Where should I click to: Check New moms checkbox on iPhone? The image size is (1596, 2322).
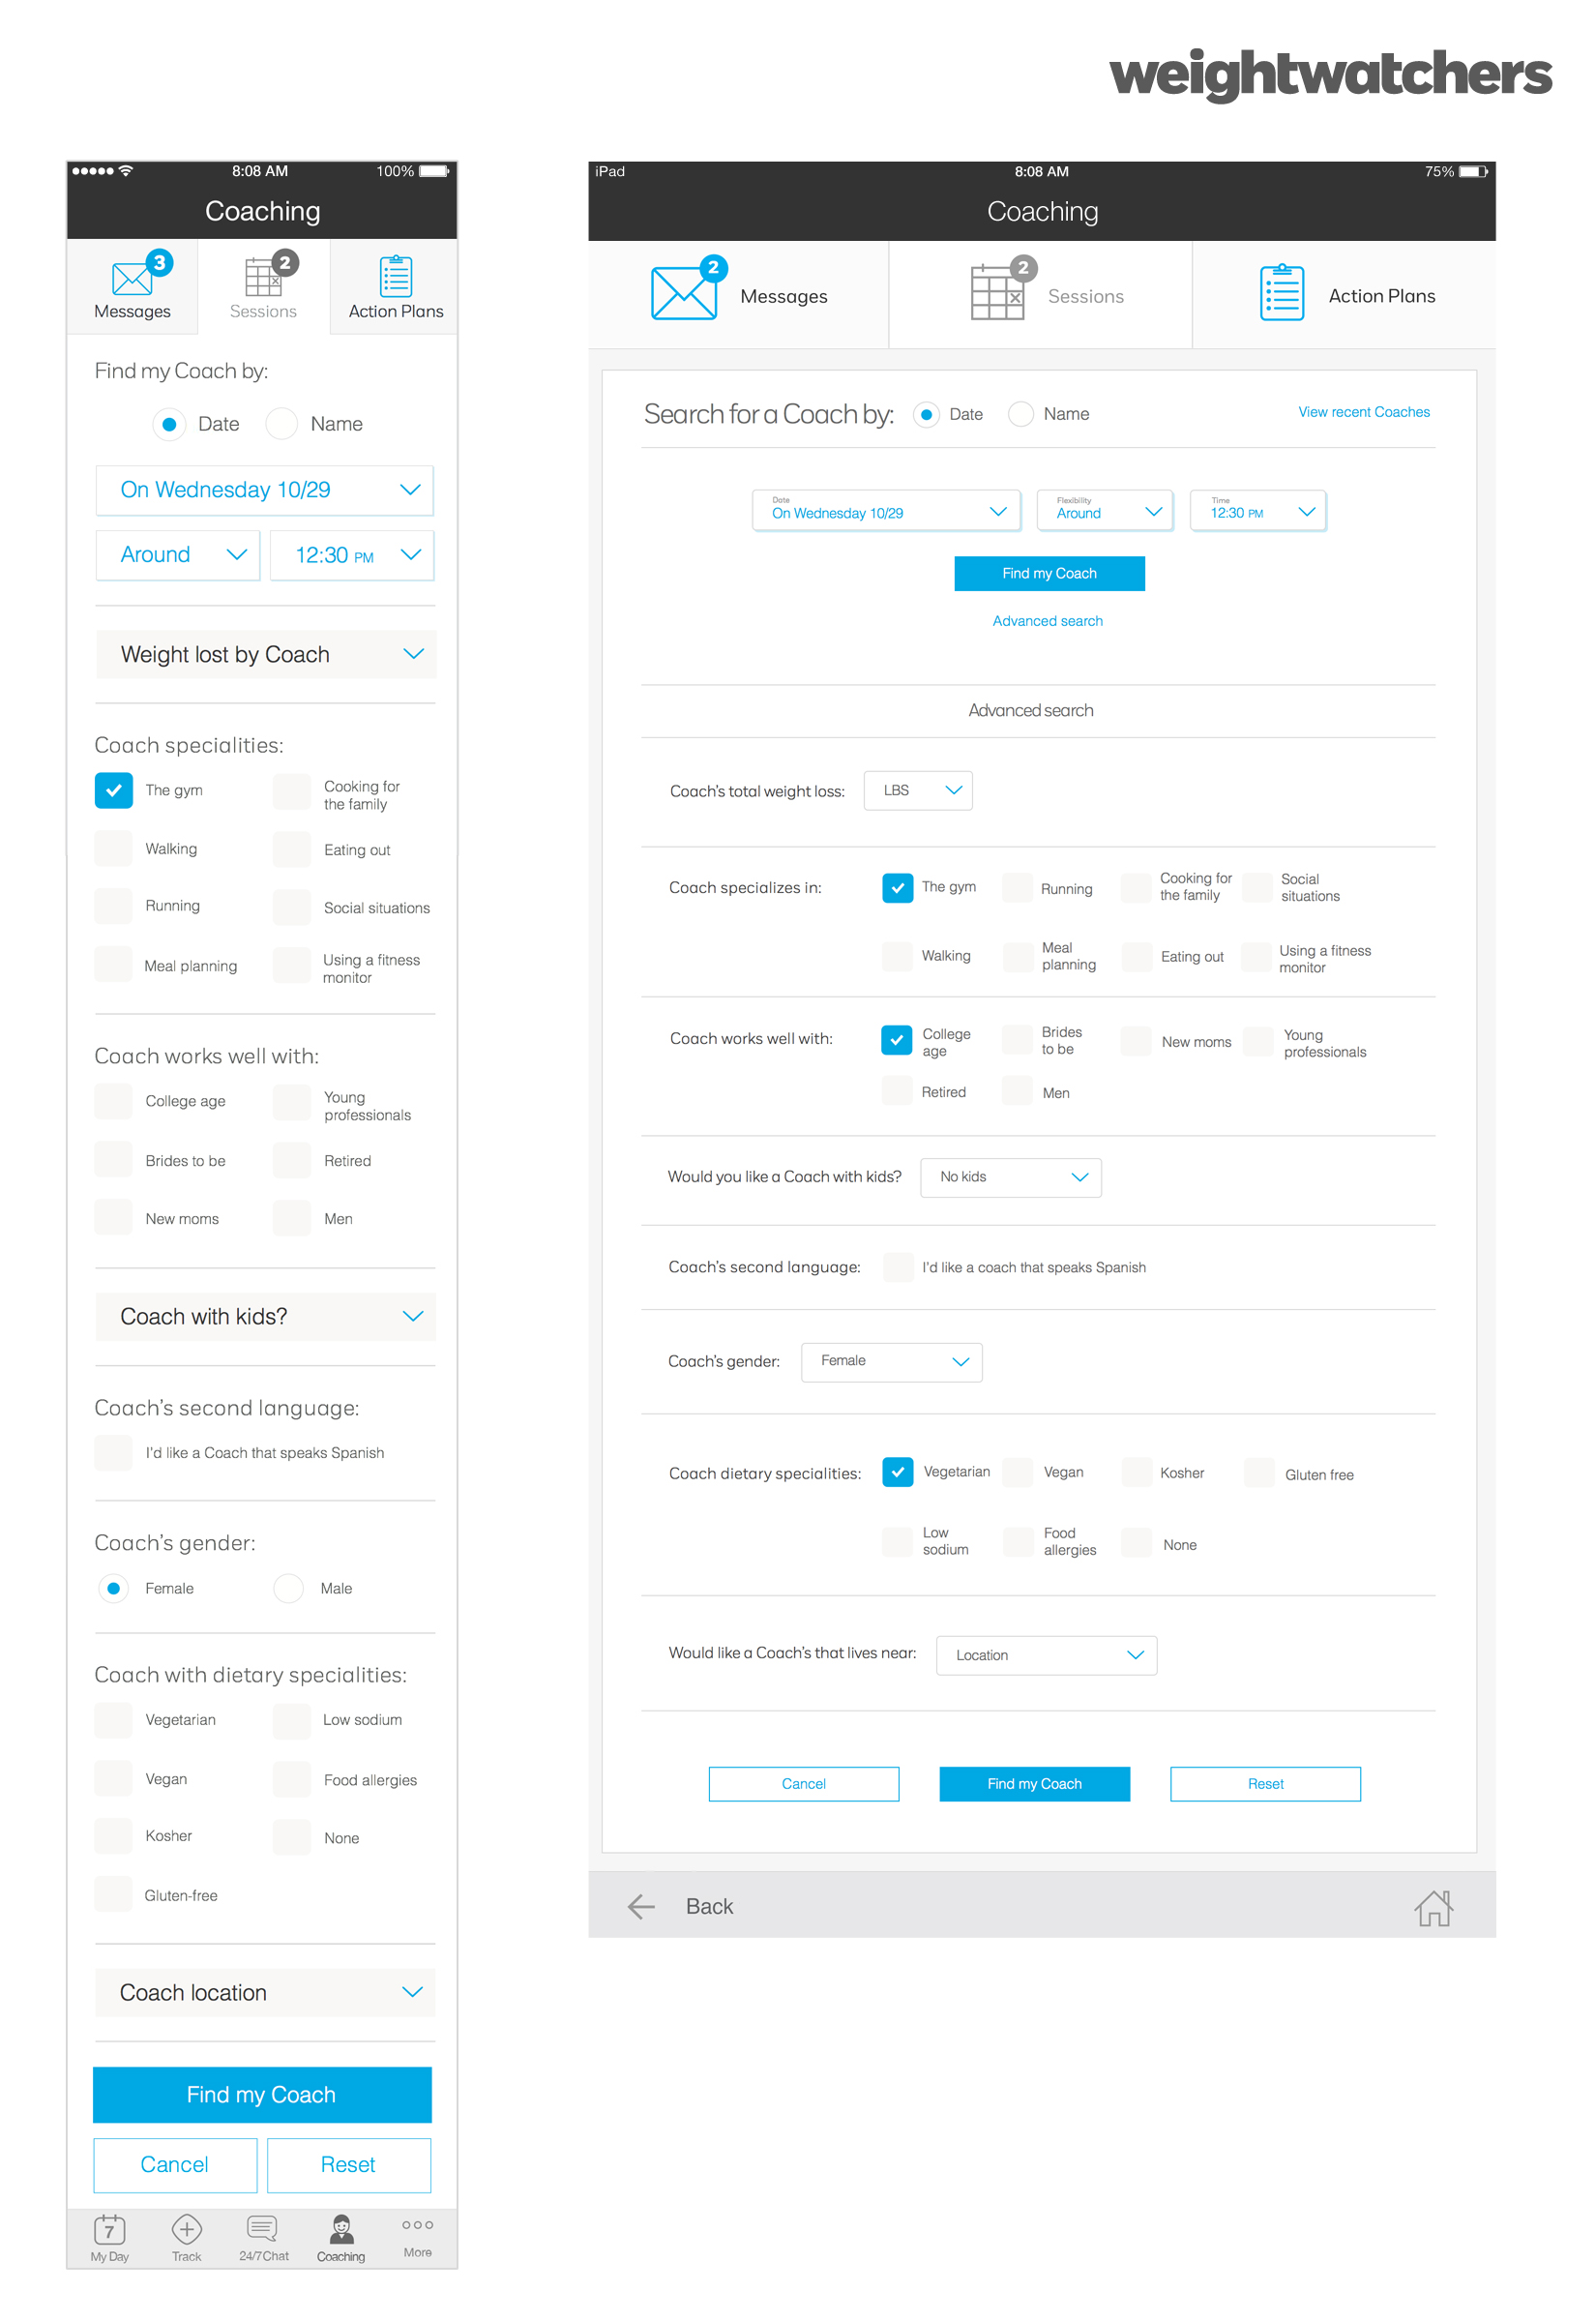pyautogui.click(x=114, y=1217)
